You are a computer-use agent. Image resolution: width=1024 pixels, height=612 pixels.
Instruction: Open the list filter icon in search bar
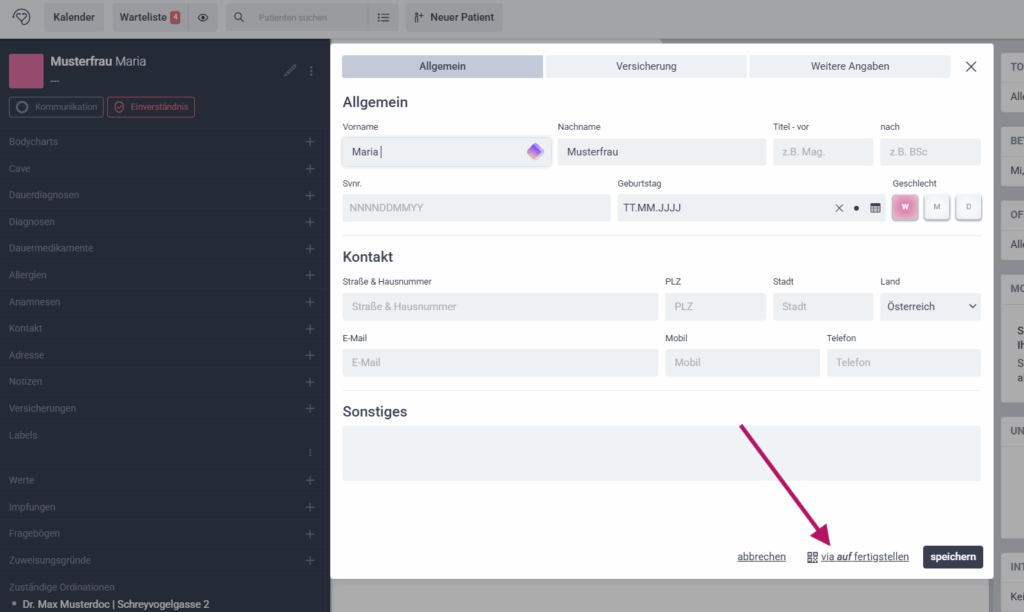point(383,17)
